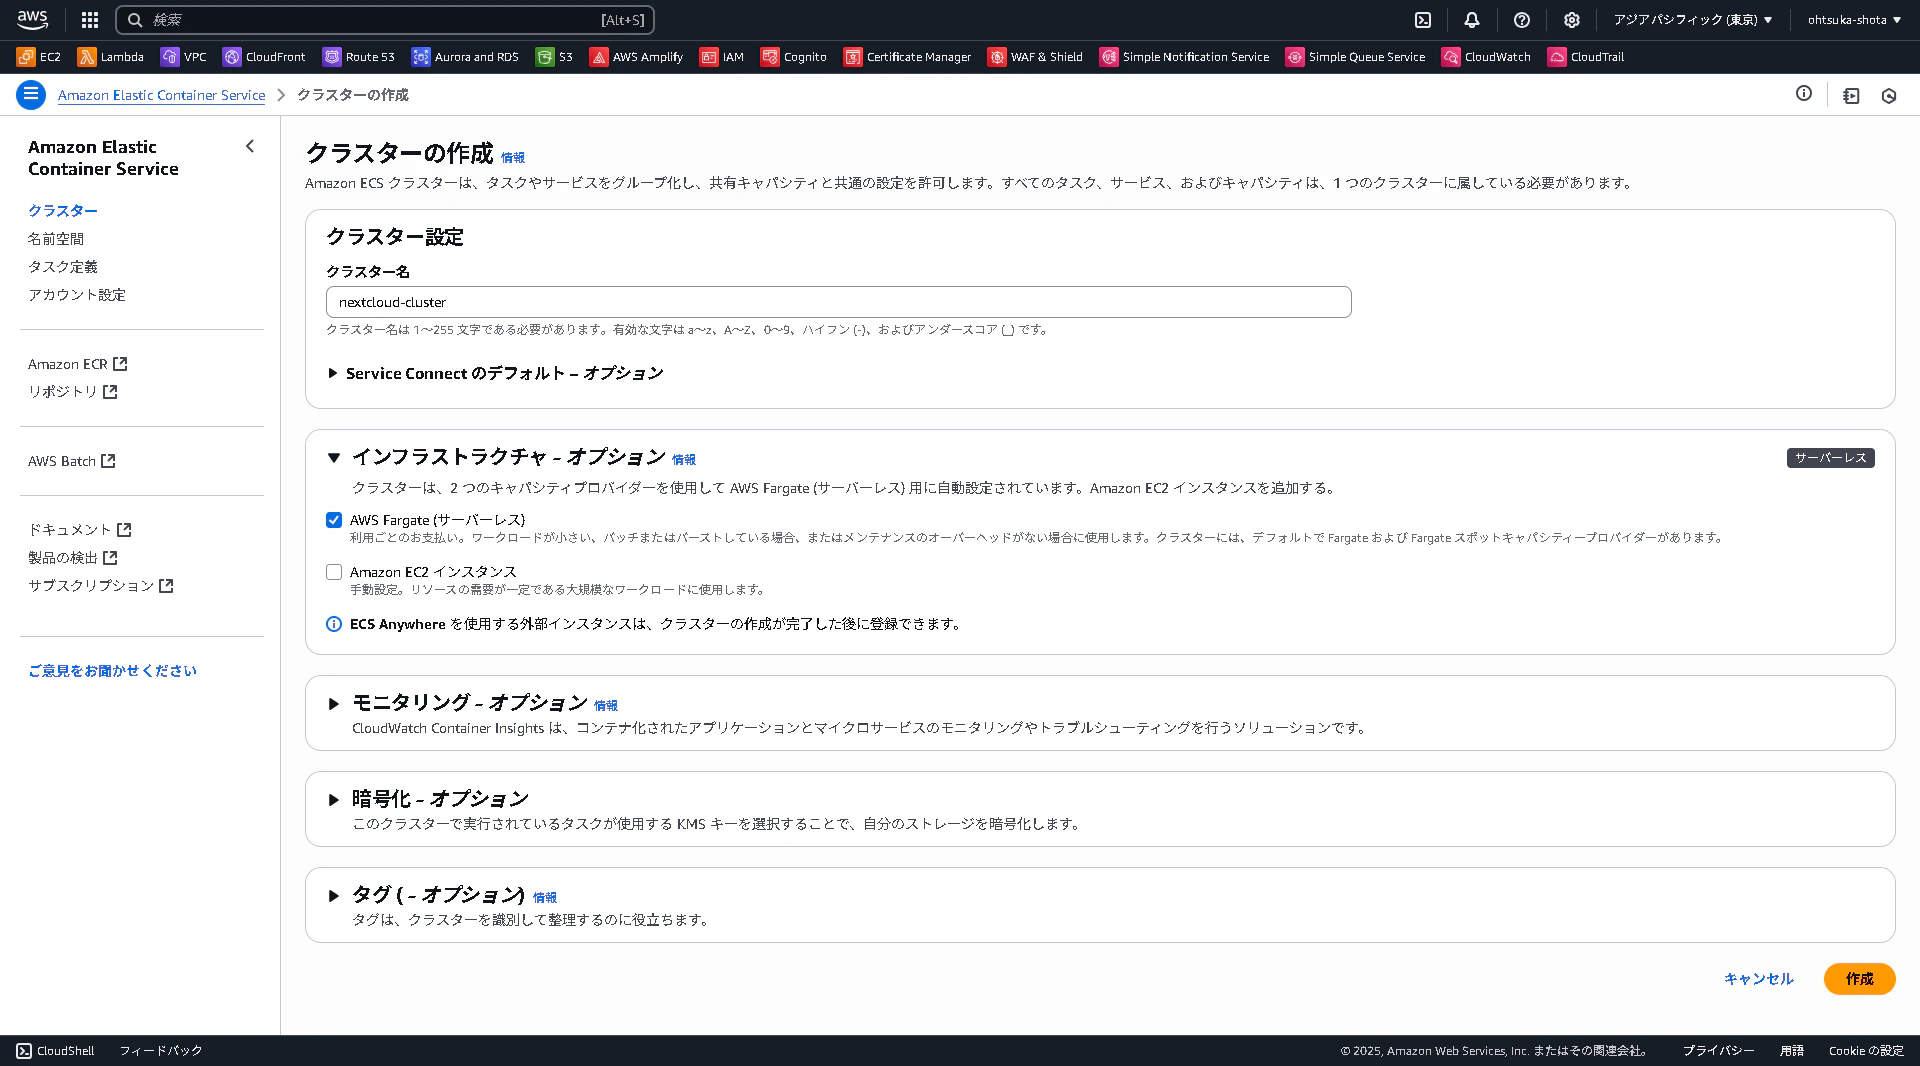Click the top search box
The width and height of the screenshot is (1920, 1066).
pyautogui.click(x=385, y=20)
